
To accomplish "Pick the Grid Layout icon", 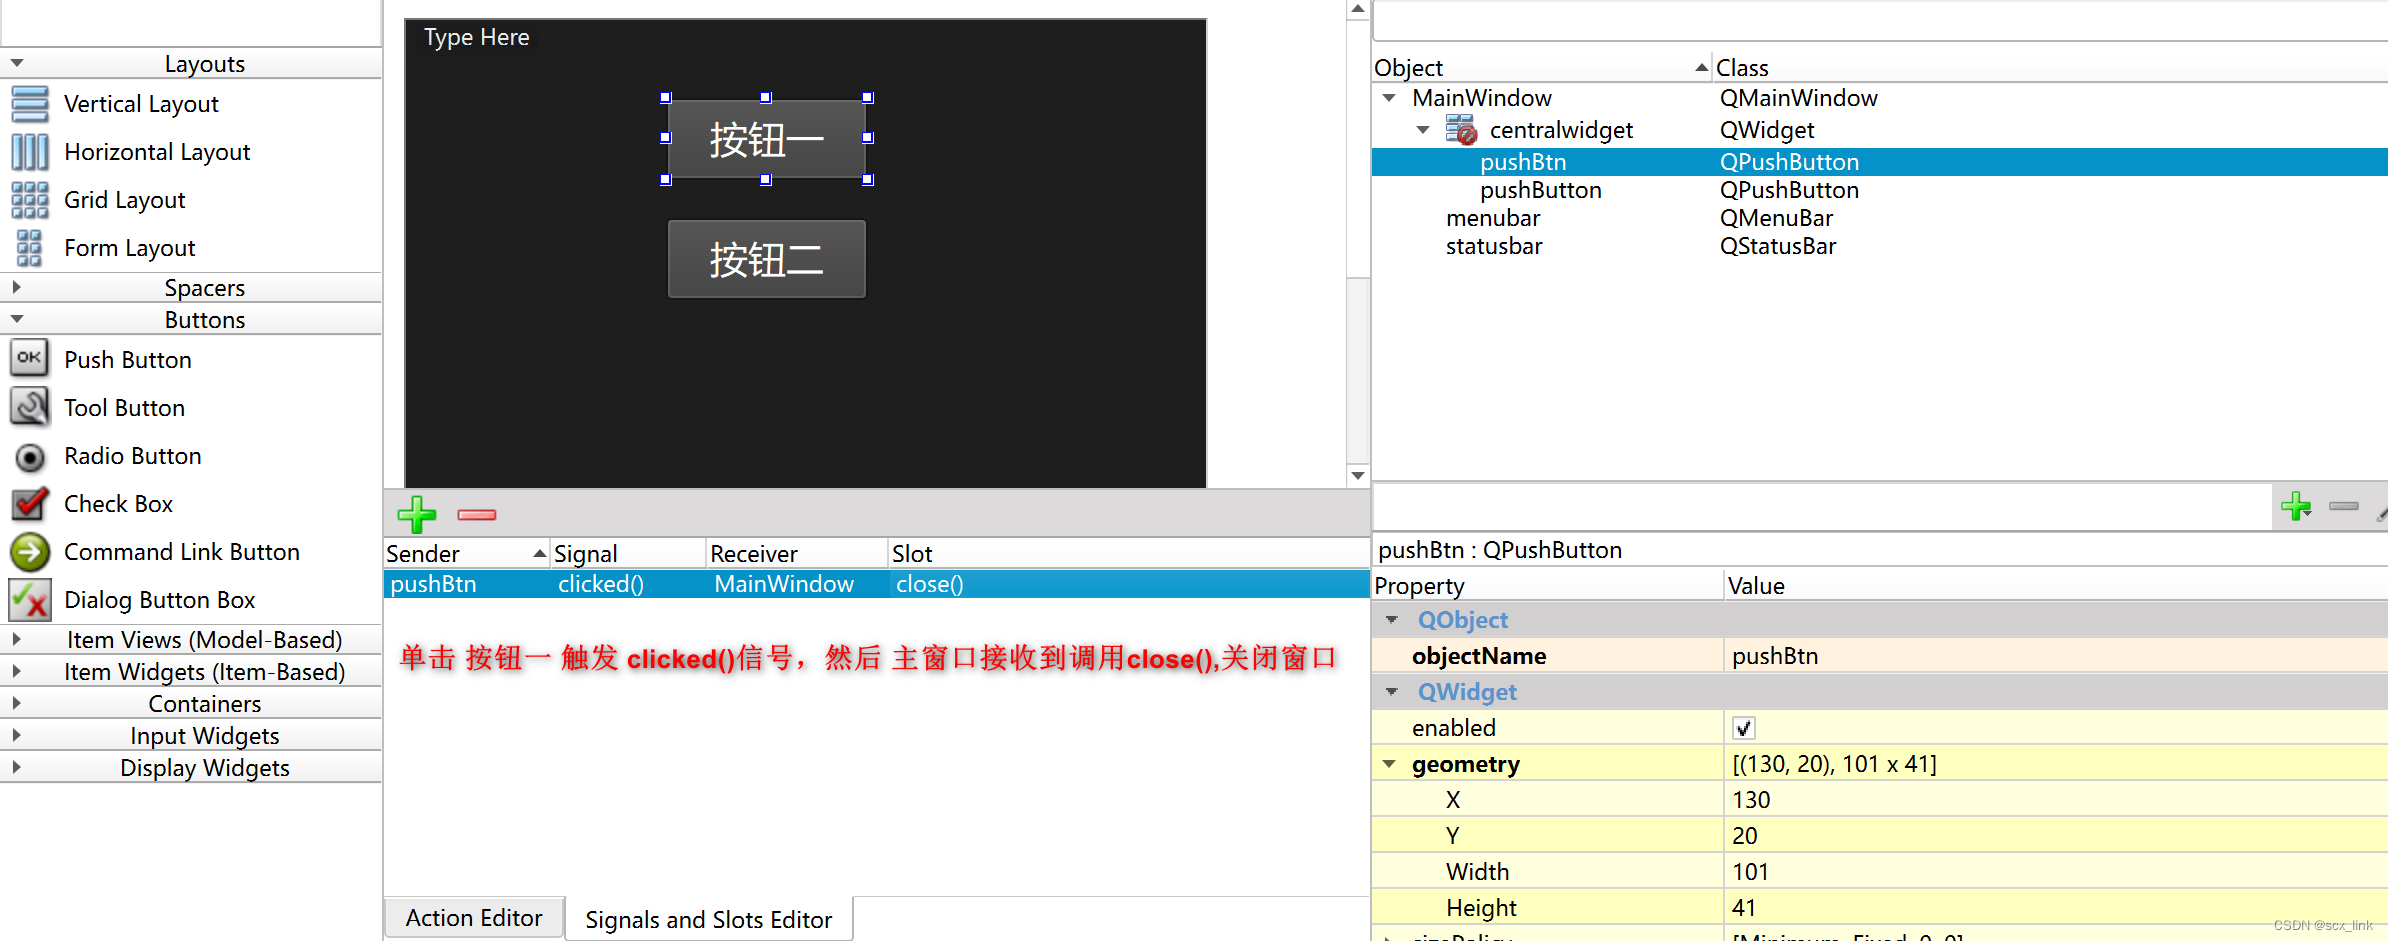I will tap(30, 200).
